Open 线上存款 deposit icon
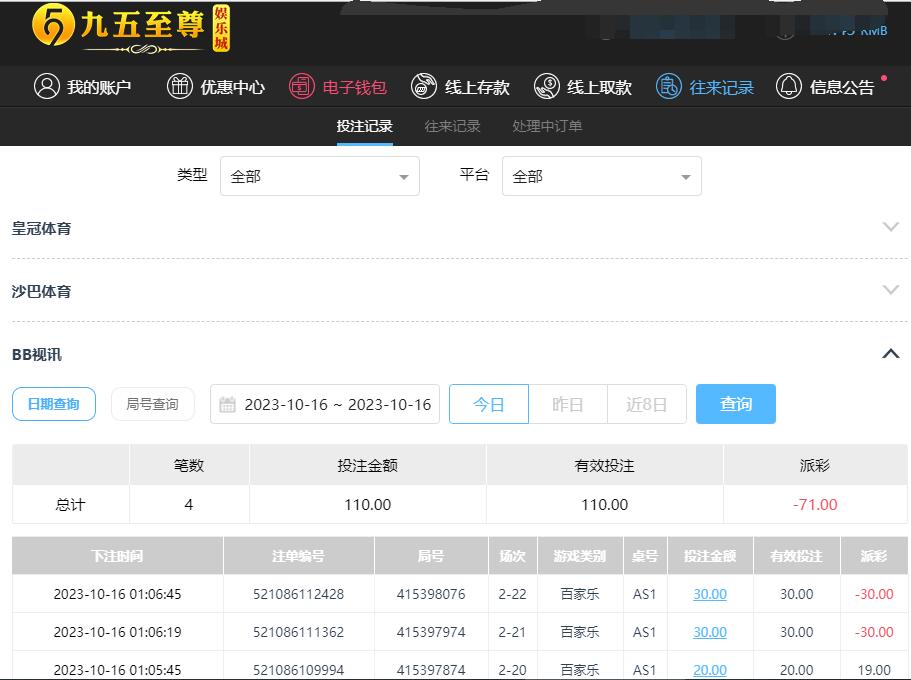Viewport: 911px width, 680px height. coord(424,86)
